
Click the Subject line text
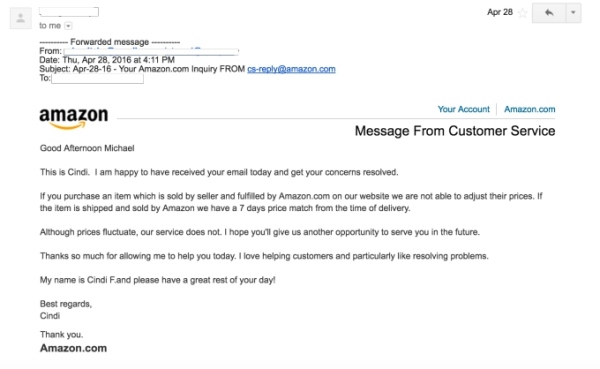[188, 69]
